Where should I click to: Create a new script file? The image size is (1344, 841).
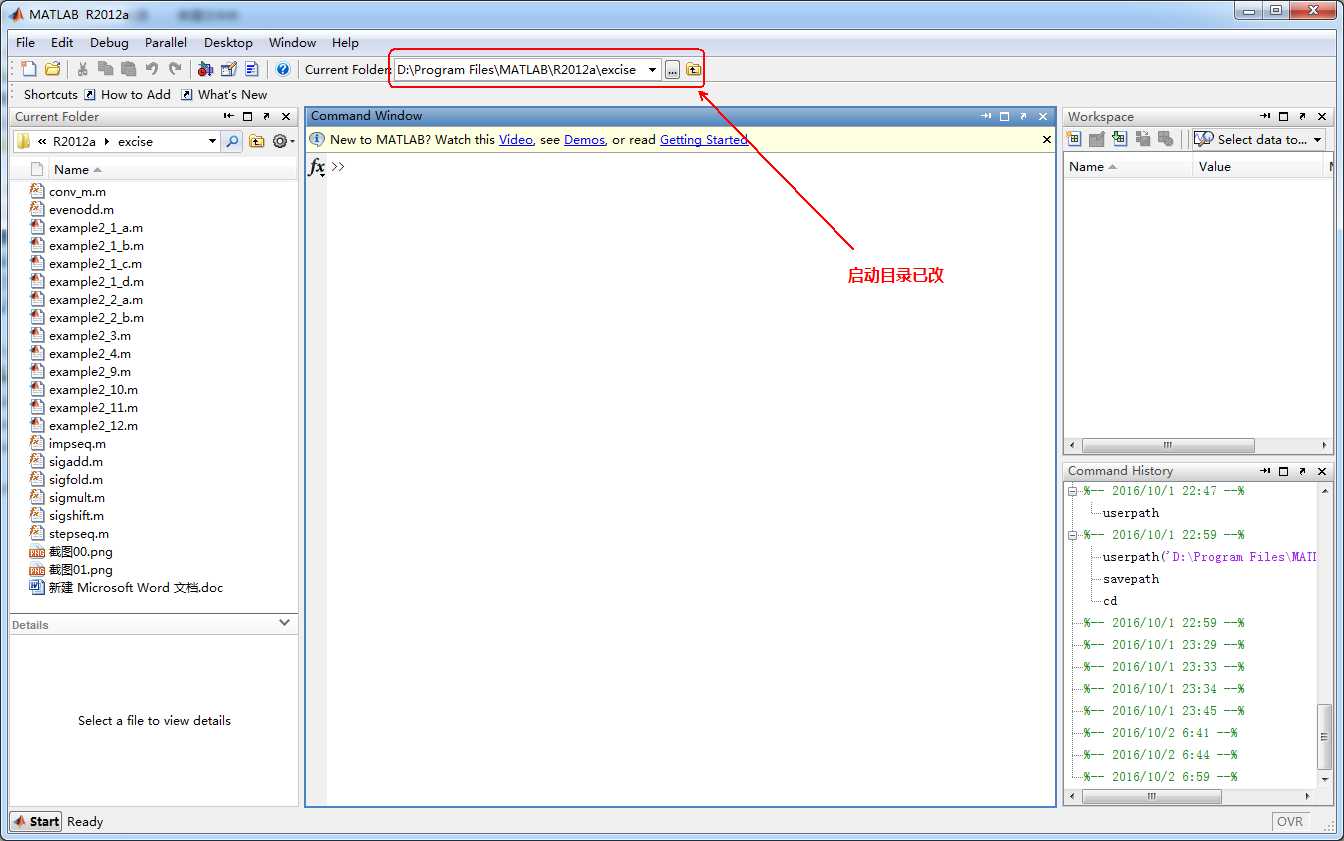[x=29, y=69]
